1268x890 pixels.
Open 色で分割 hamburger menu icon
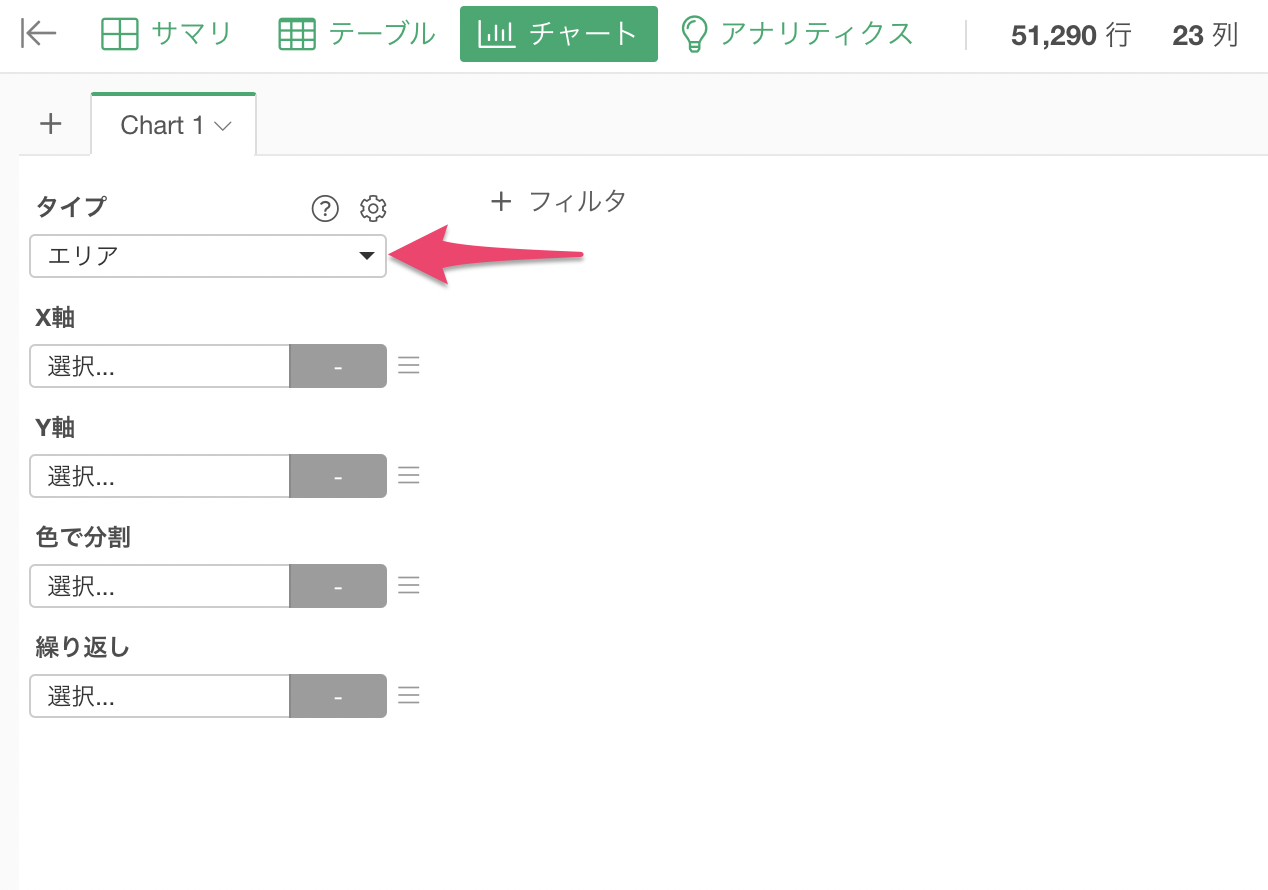point(408,586)
